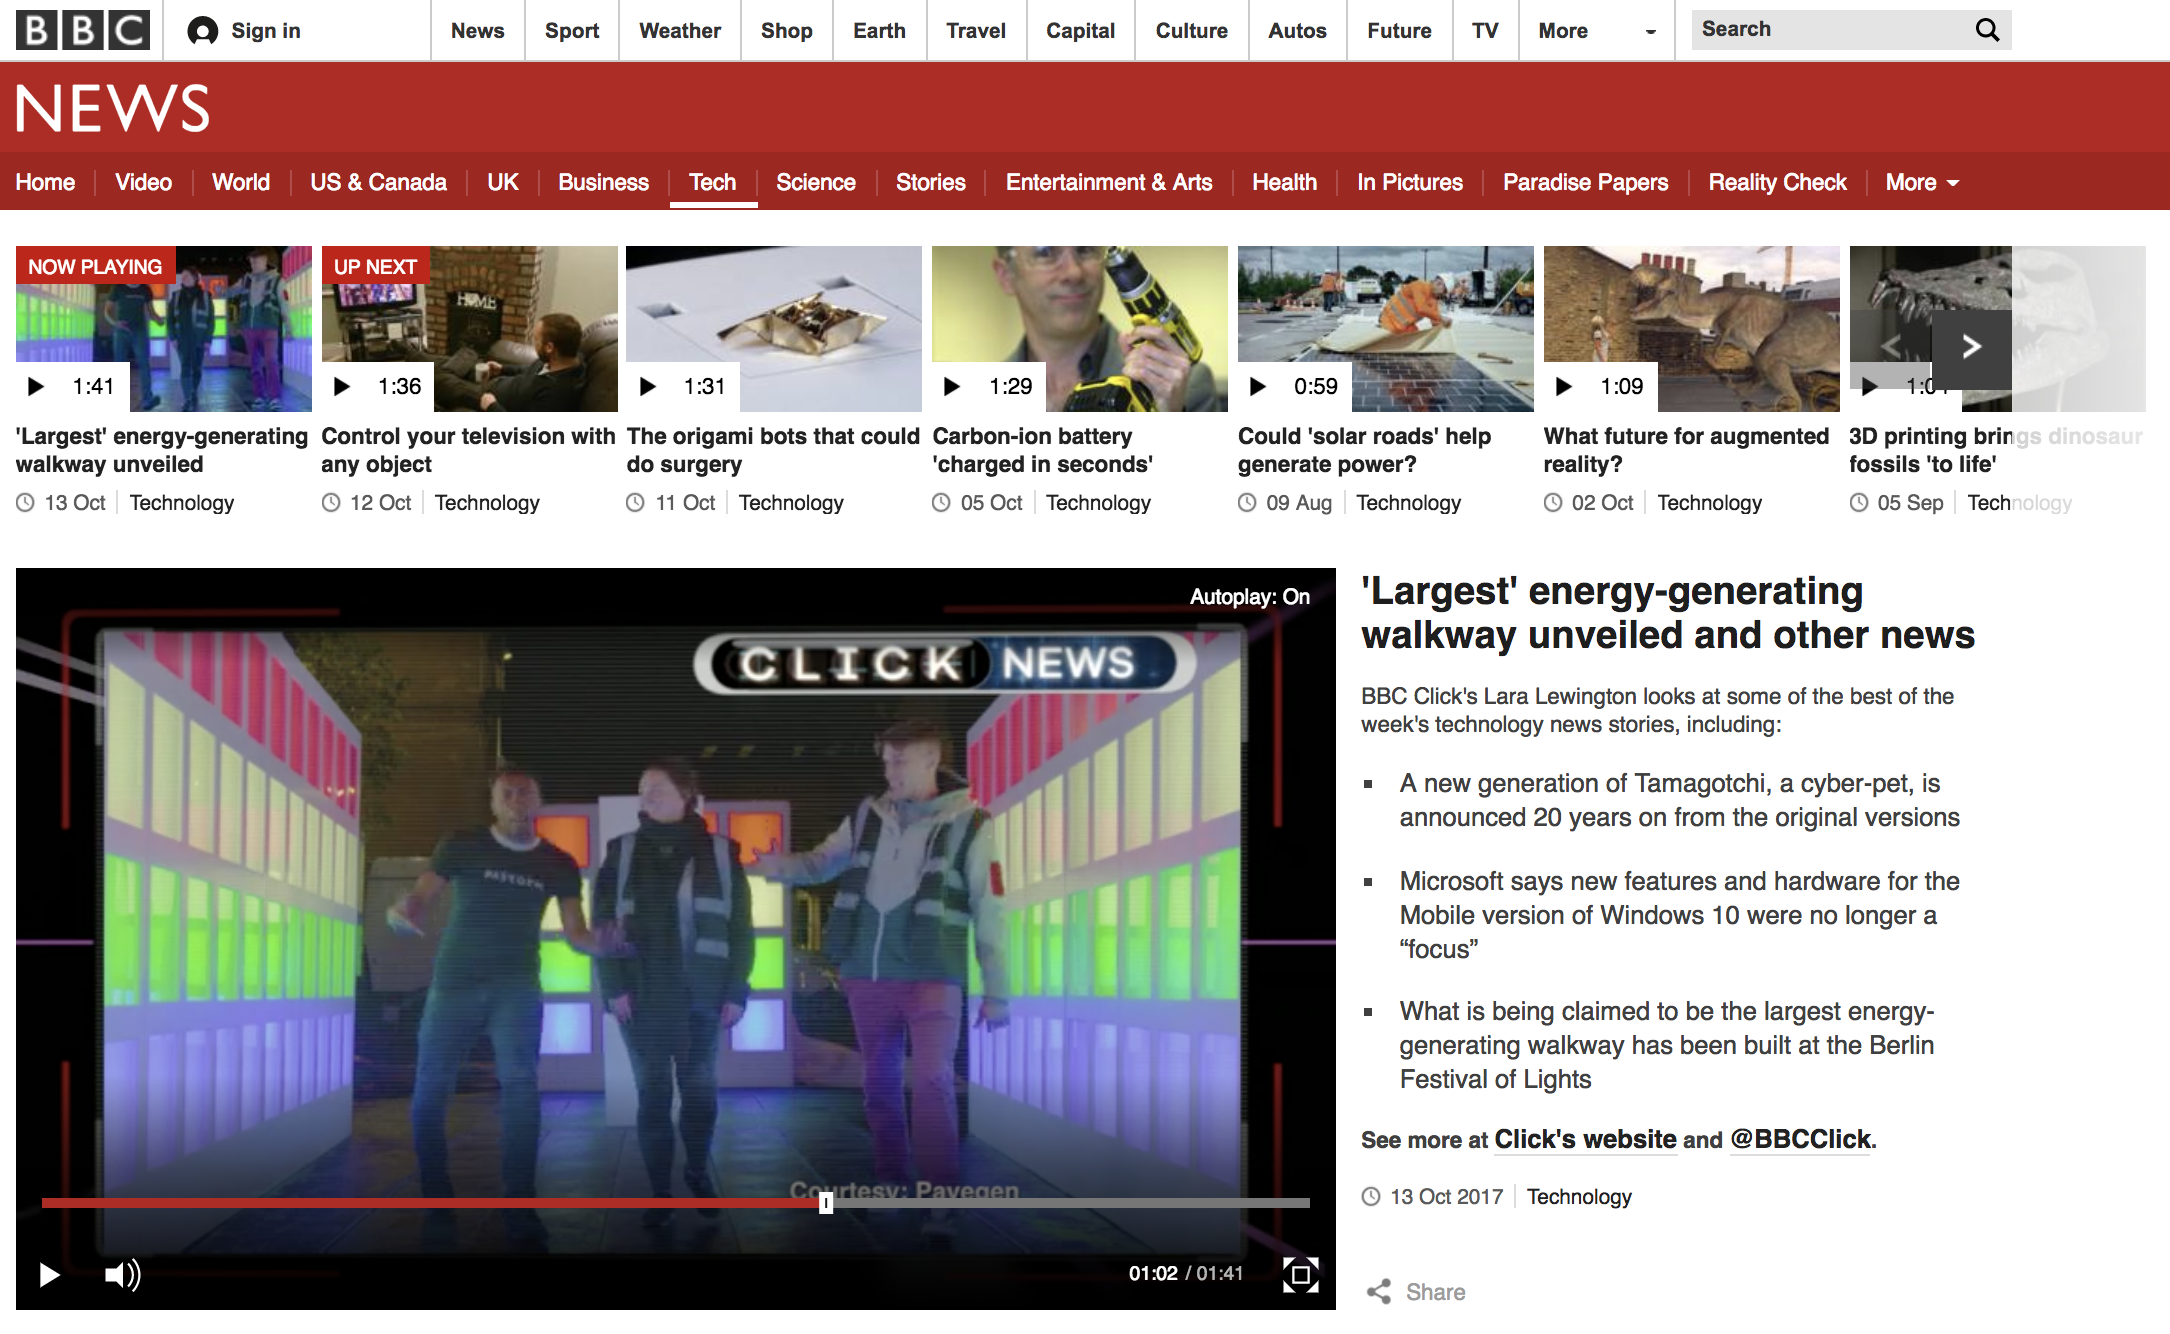Screen dimensions: 2170x1334
Task: Open the Business section
Action: [603, 182]
